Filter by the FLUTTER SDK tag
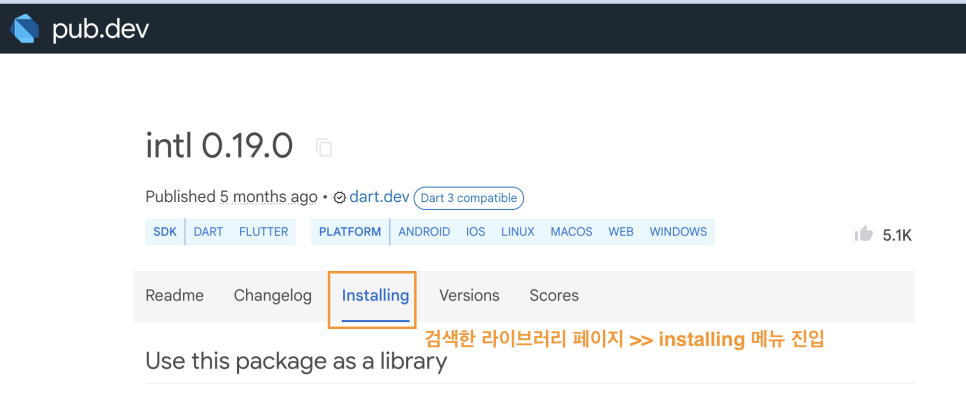This screenshot has width=966, height=404. (x=264, y=232)
